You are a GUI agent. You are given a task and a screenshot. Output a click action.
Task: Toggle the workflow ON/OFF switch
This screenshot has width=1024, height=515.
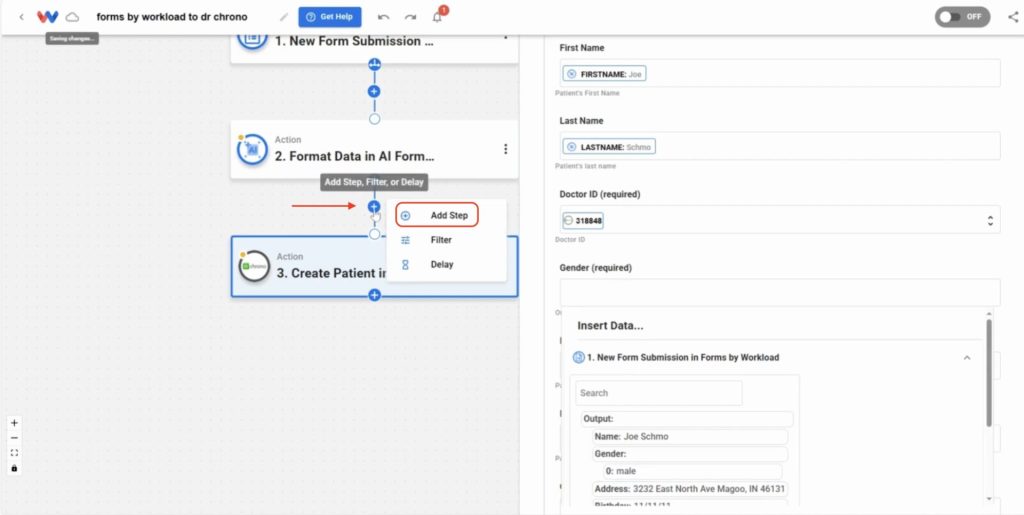[962, 17]
